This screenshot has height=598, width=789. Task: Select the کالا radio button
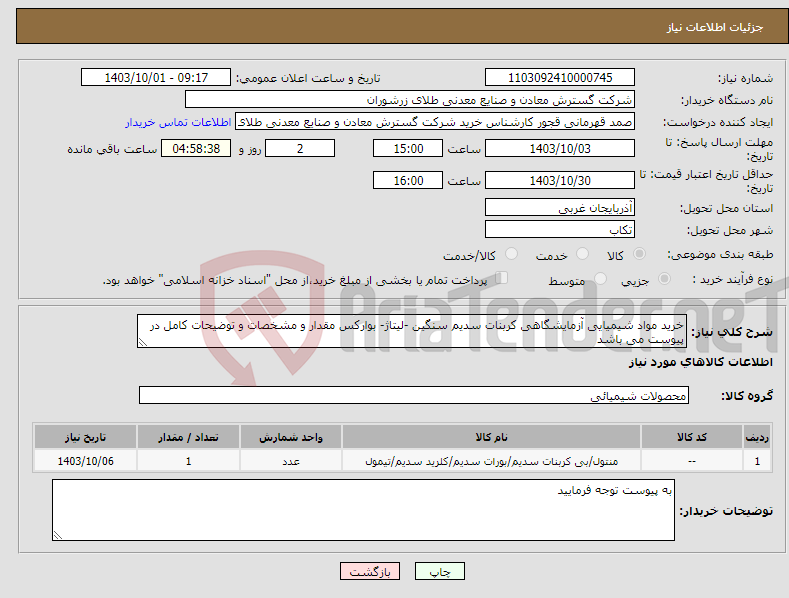(x=640, y=254)
